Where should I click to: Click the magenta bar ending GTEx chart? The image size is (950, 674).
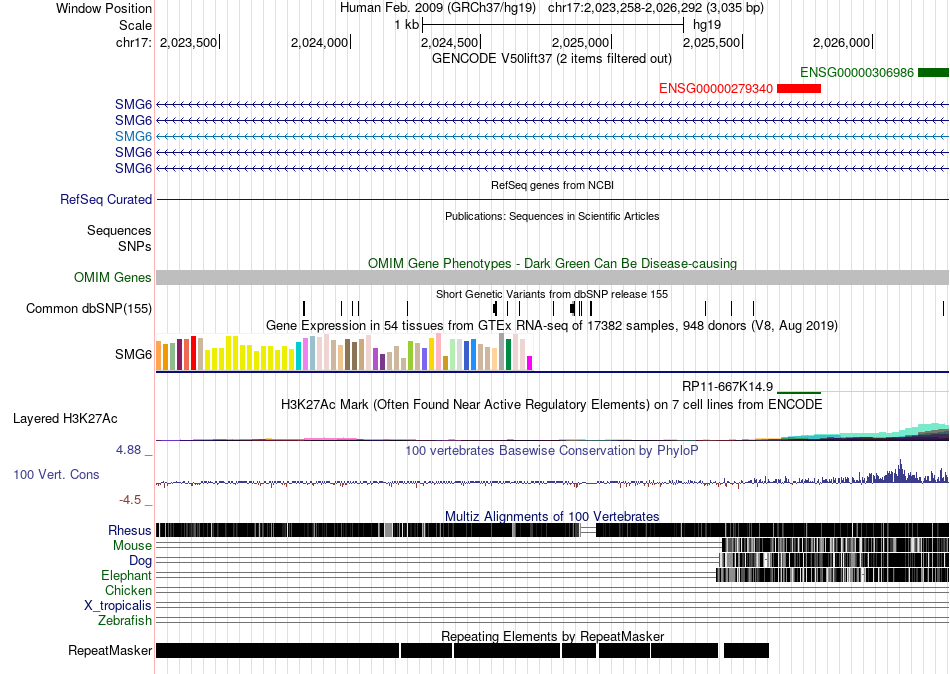530,363
